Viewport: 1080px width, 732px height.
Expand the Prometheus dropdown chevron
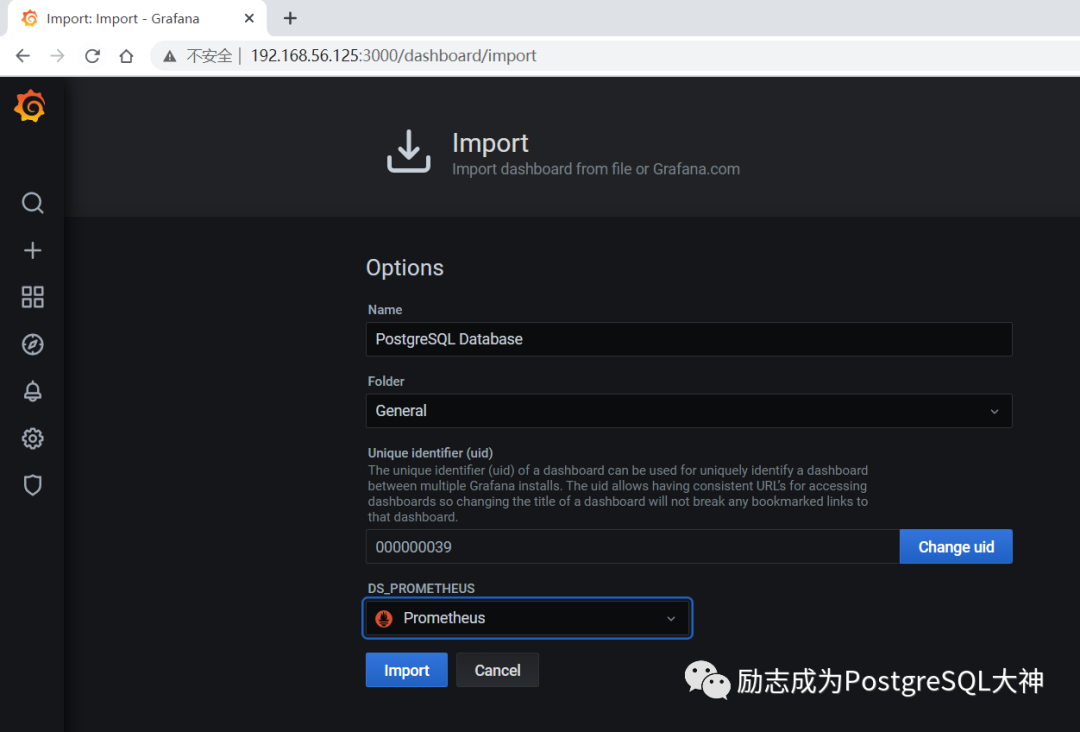tap(670, 618)
